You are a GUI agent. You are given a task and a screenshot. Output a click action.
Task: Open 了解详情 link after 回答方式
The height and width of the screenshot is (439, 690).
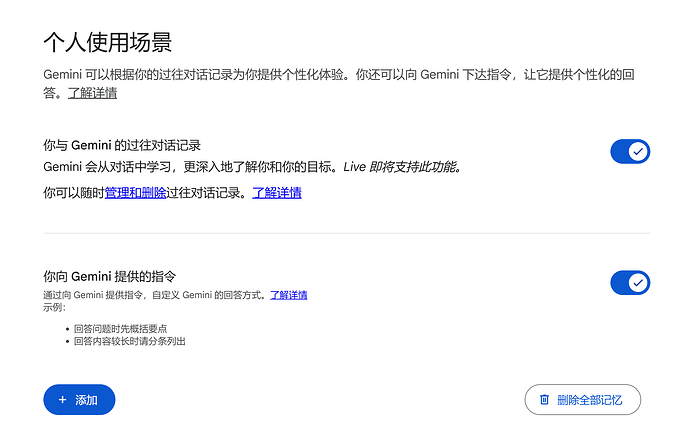click(289, 295)
